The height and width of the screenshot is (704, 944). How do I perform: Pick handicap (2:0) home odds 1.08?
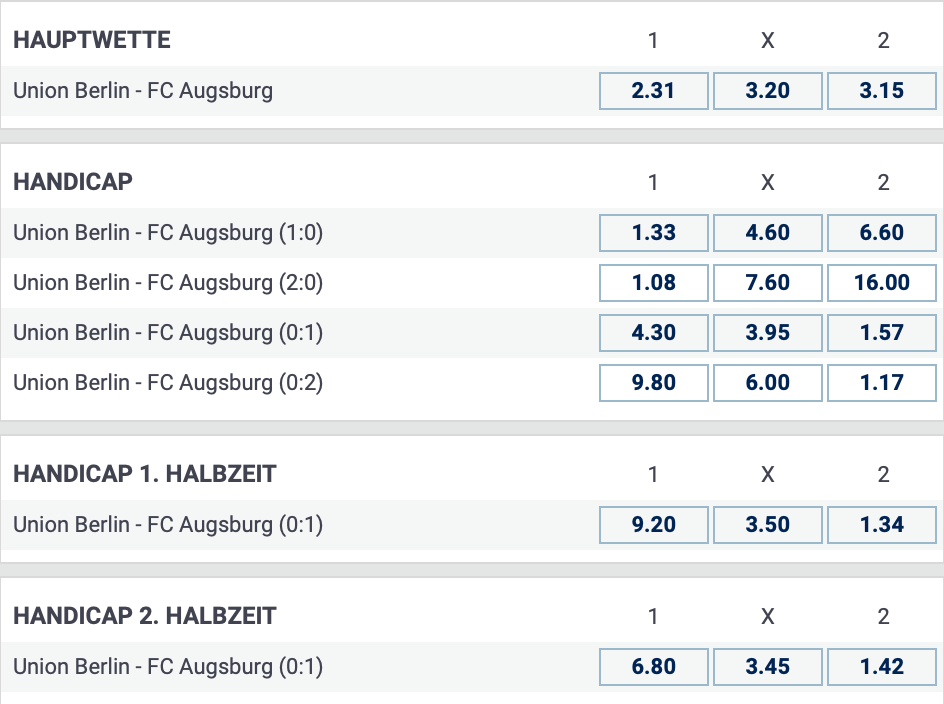pyautogui.click(x=654, y=283)
